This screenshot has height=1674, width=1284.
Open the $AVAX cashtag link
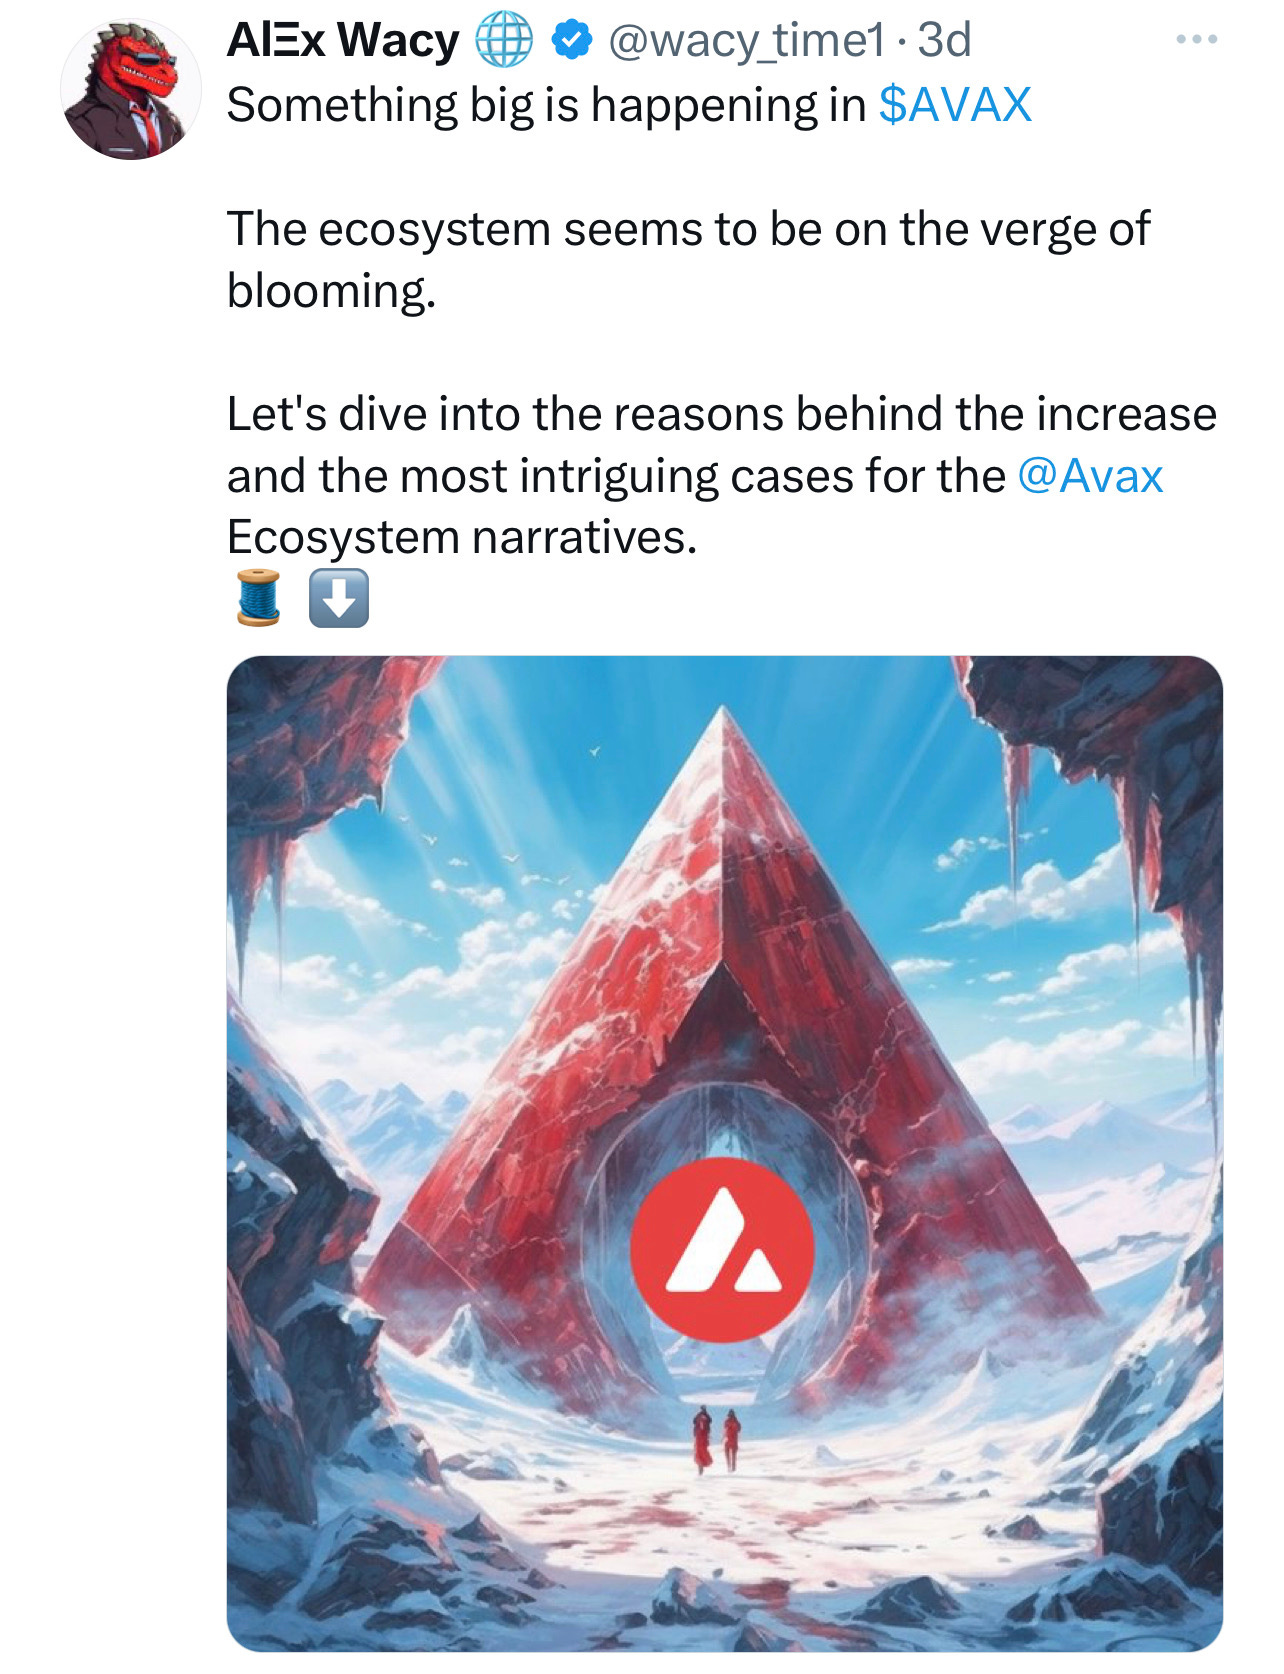(x=955, y=105)
